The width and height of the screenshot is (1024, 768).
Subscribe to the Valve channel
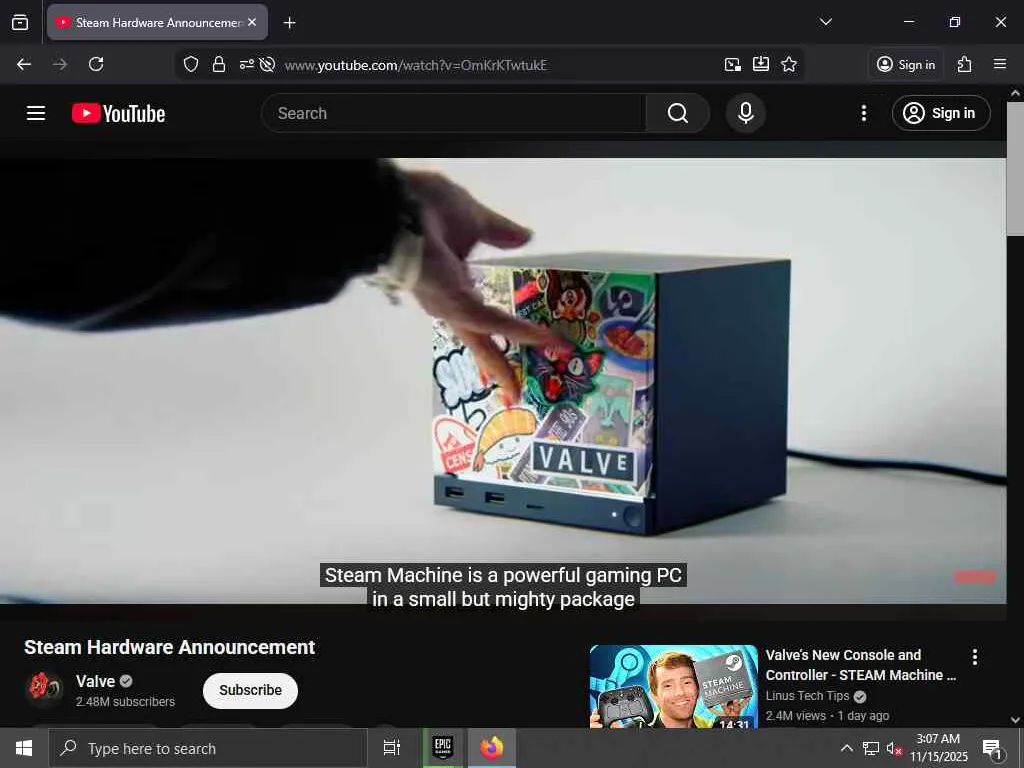click(250, 690)
